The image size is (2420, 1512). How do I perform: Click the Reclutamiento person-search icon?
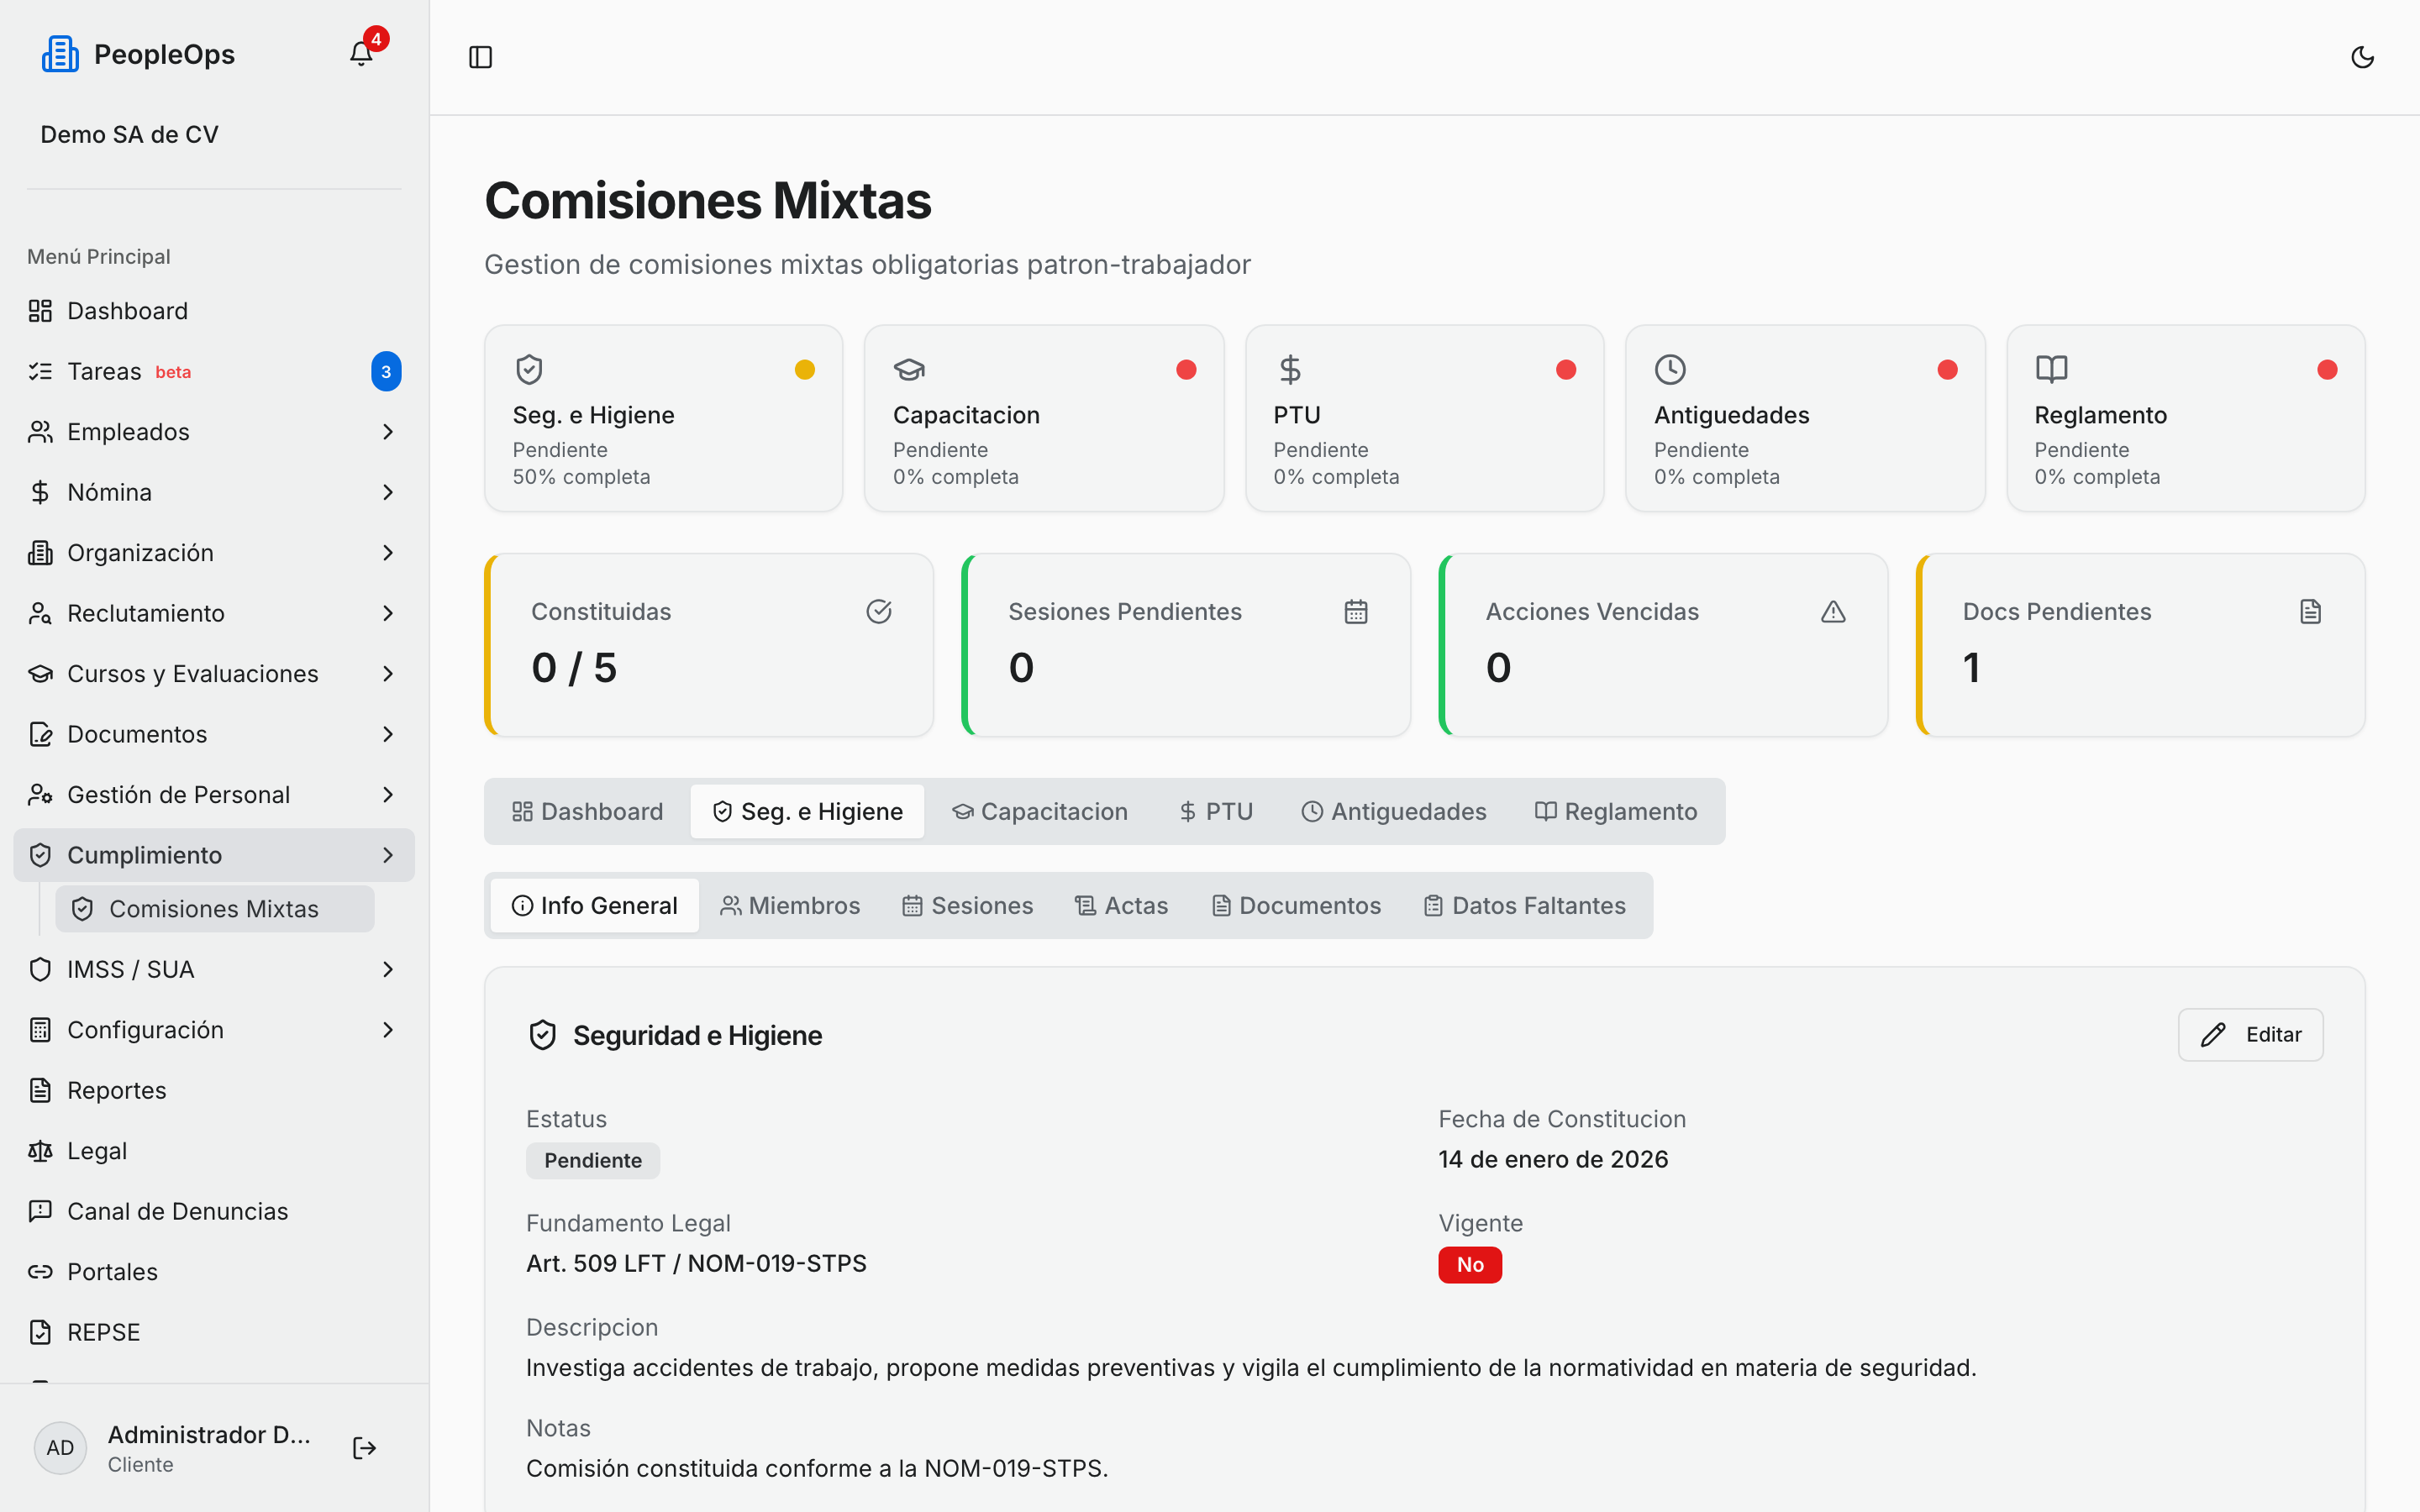(40, 613)
